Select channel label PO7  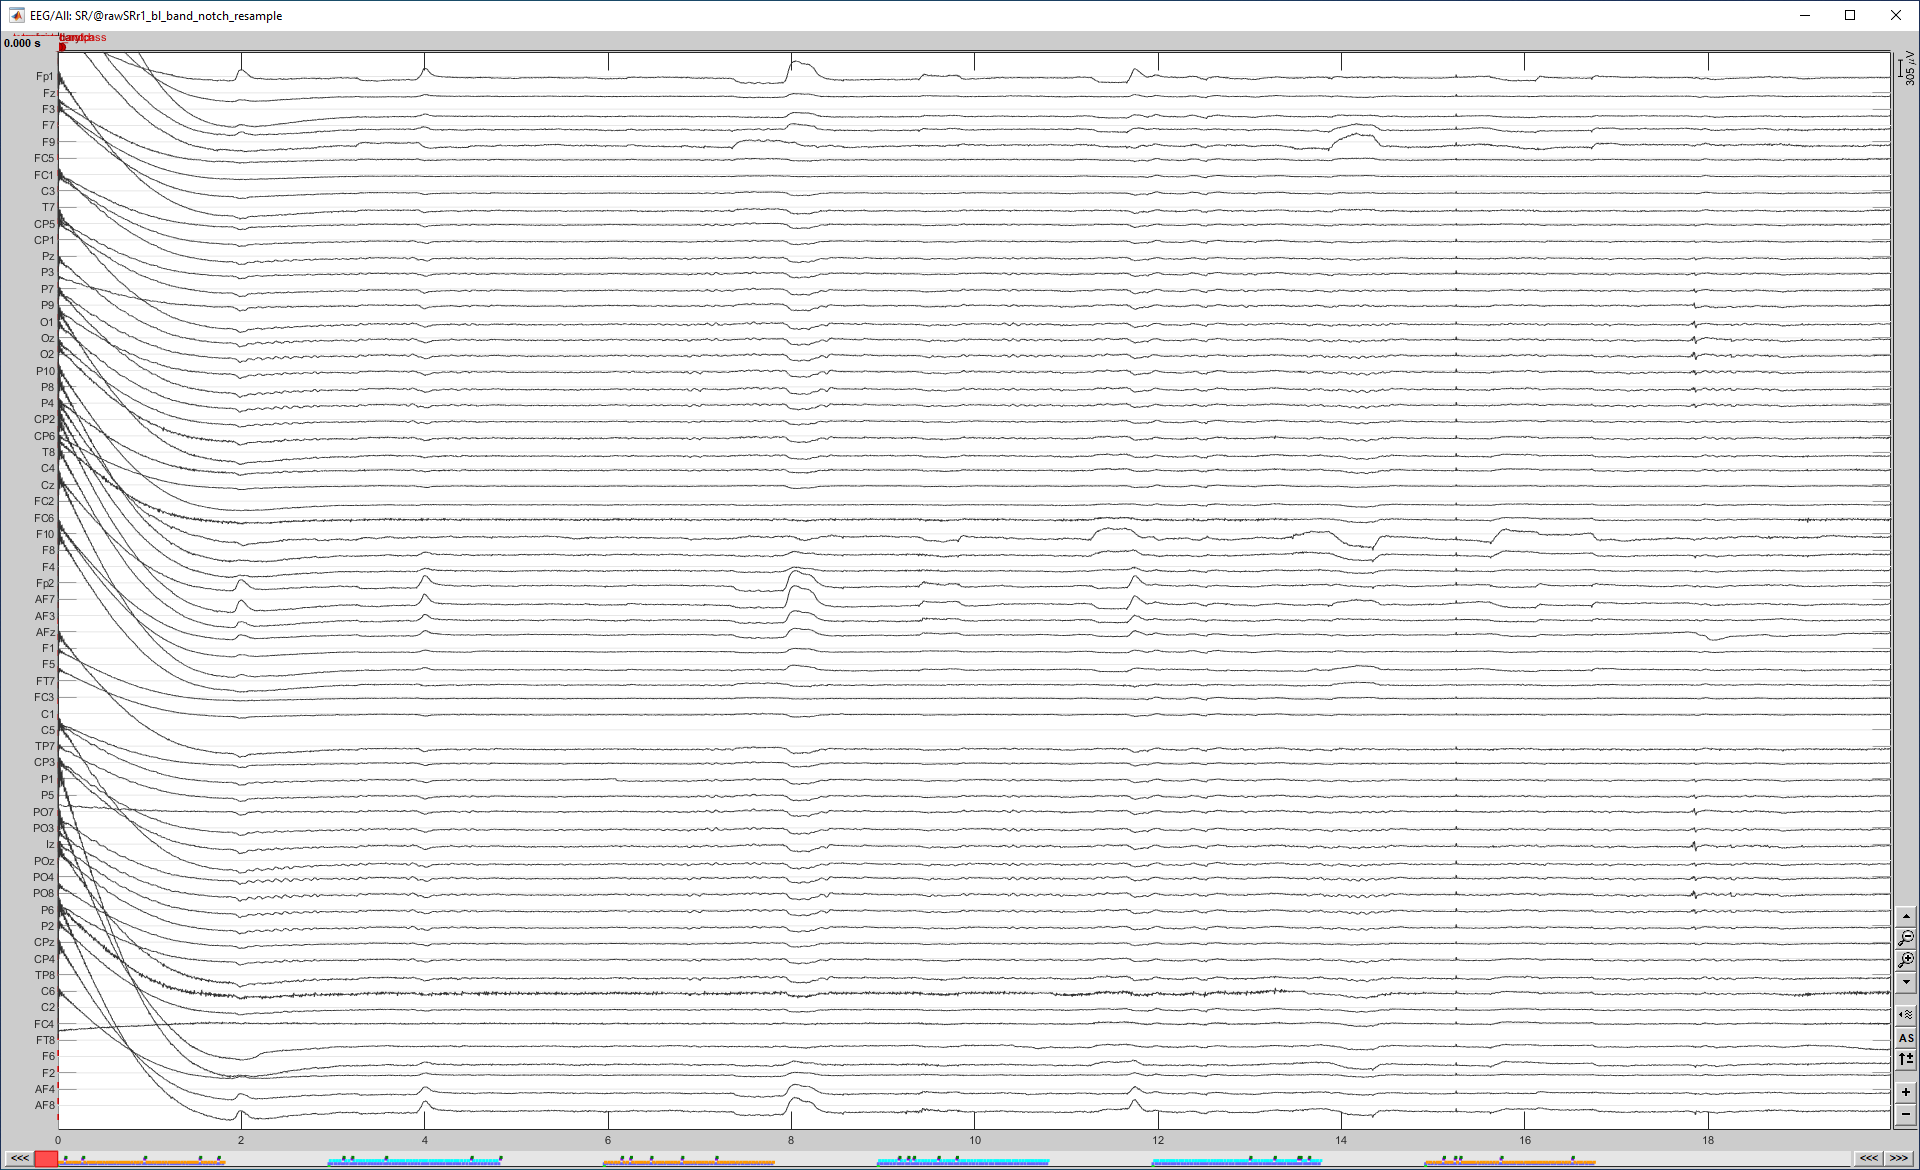pyautogui.click(x=44, y=812)
